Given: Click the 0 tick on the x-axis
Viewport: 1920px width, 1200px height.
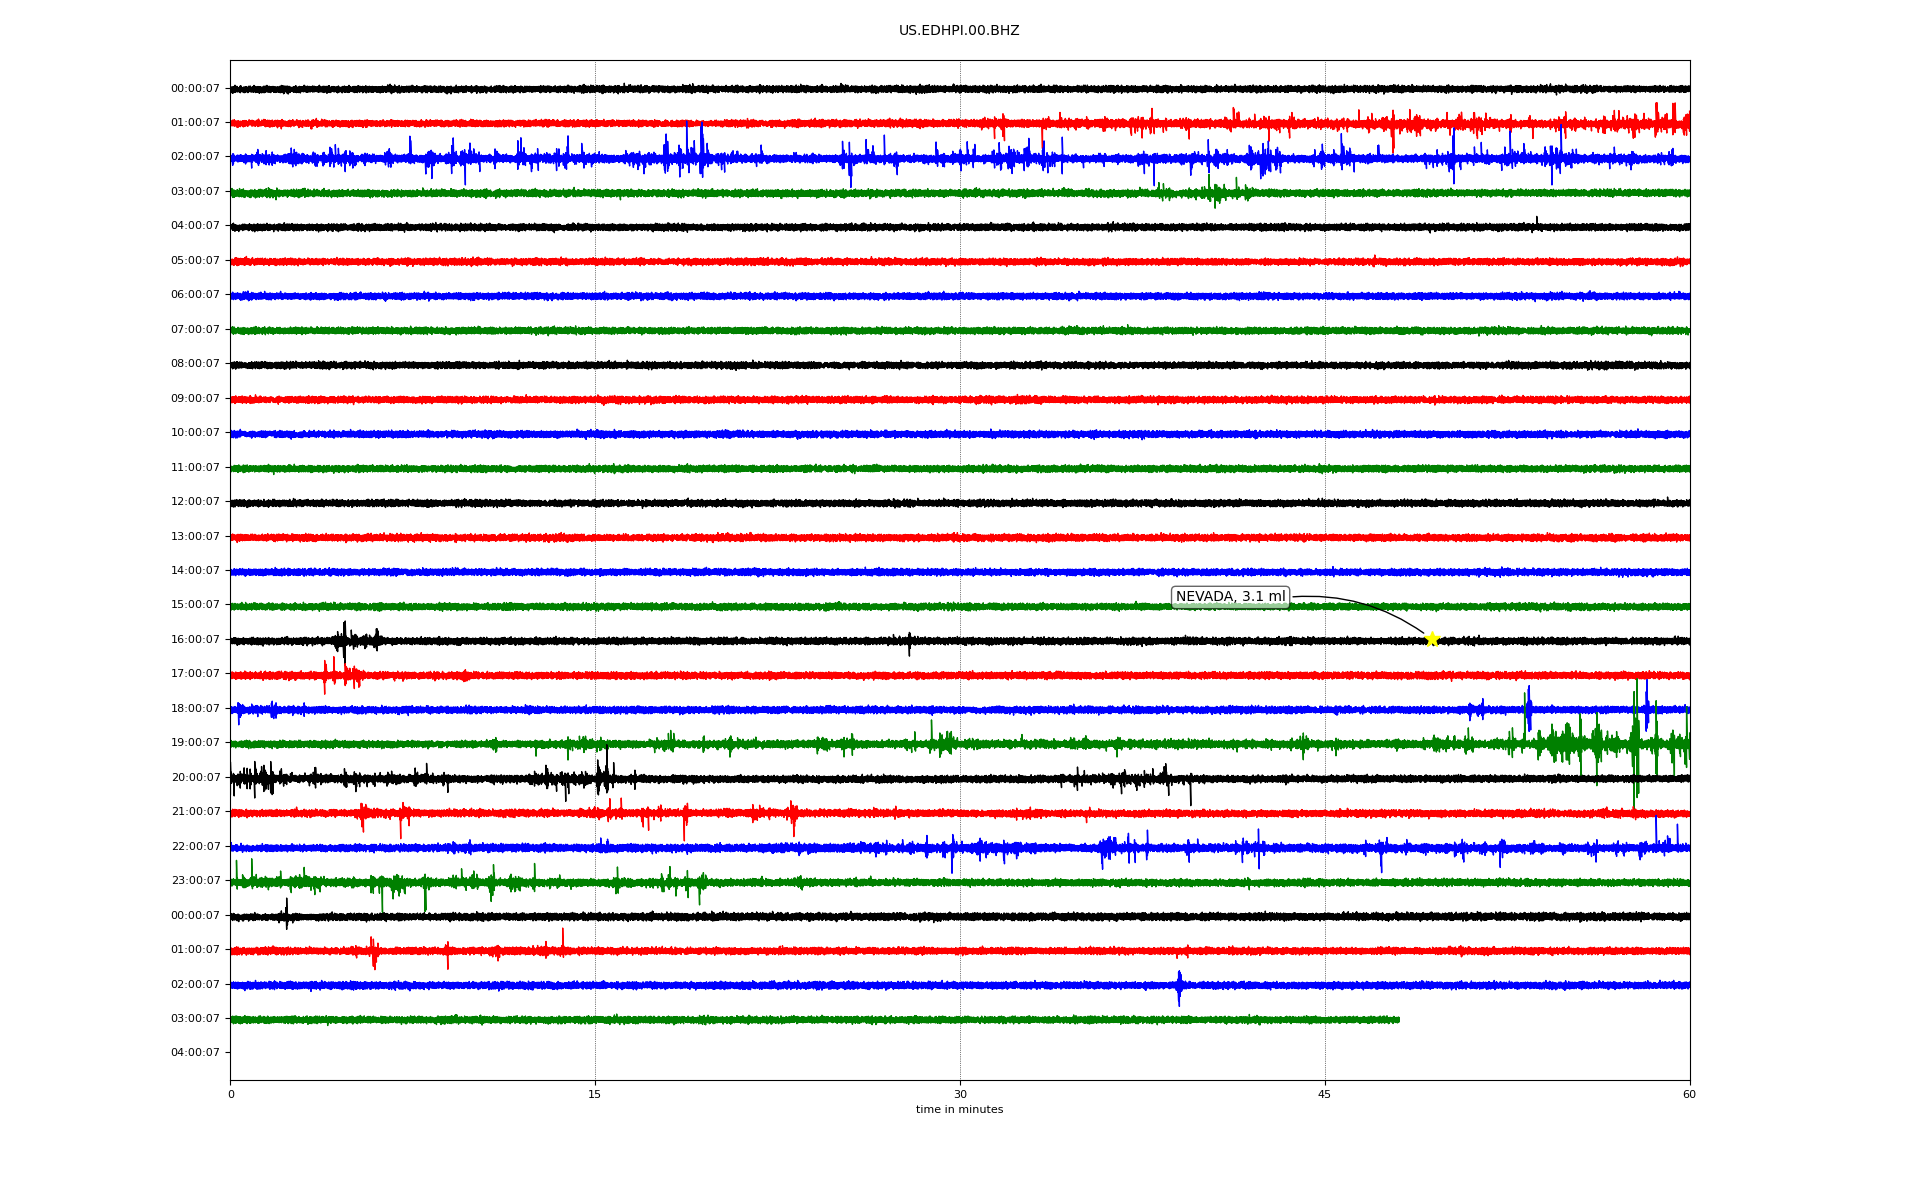Looking at the screenshot, I should (x=231, y=1095).
